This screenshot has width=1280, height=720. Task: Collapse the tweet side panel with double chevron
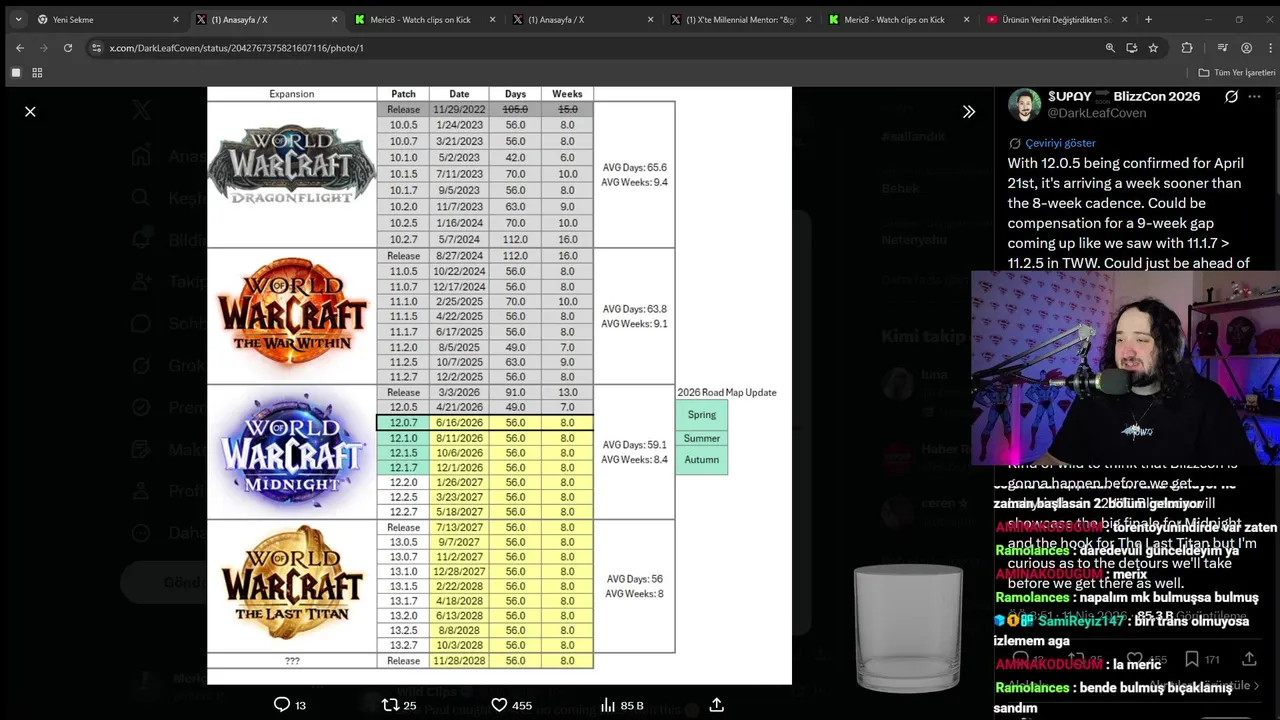(x=968, y=112)
